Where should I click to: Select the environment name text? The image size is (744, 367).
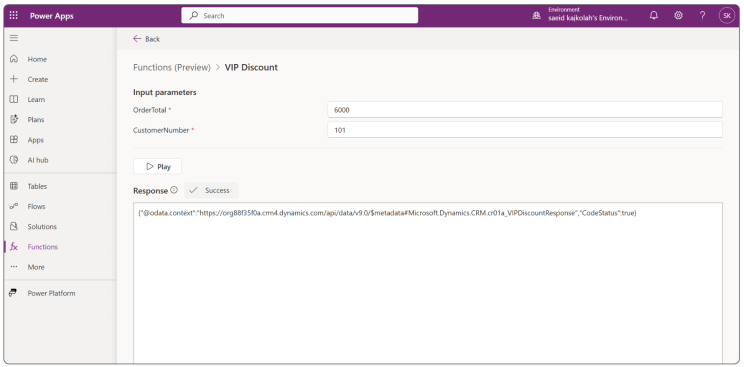588,19
